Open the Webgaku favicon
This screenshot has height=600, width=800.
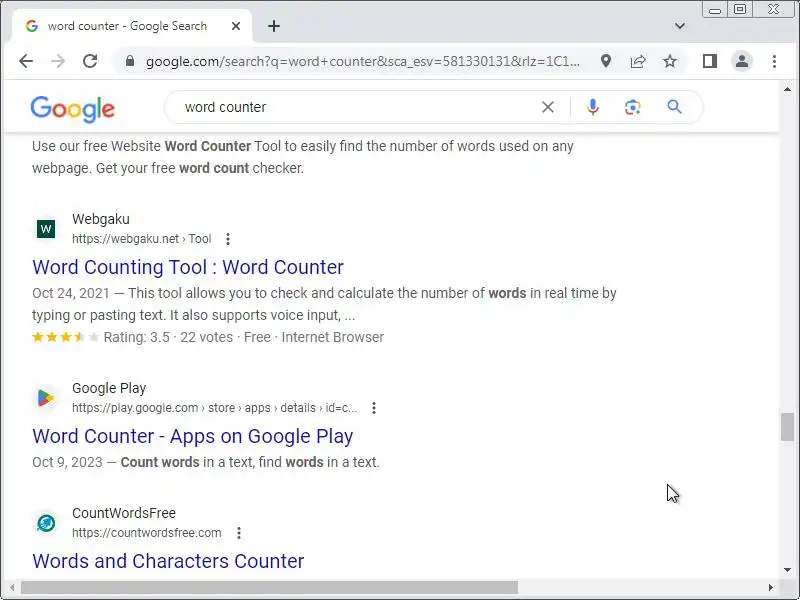click(46, 229)
